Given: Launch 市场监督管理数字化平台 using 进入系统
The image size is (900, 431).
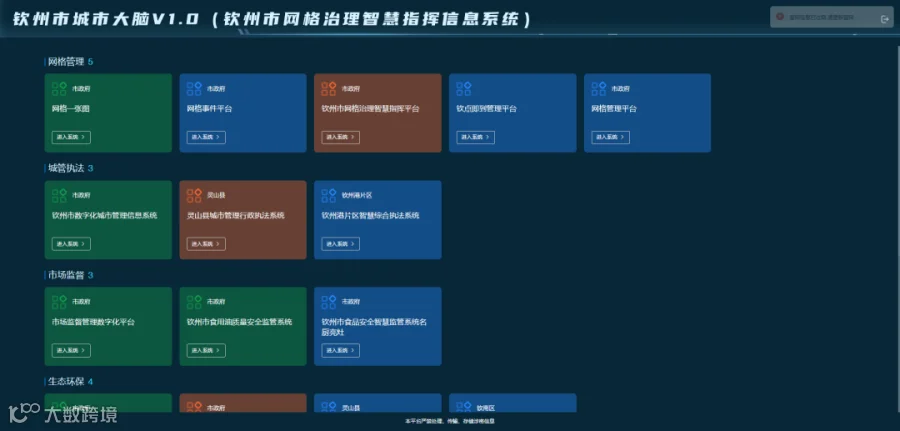Looking at the screenshot, I should (x=71, y=350).
